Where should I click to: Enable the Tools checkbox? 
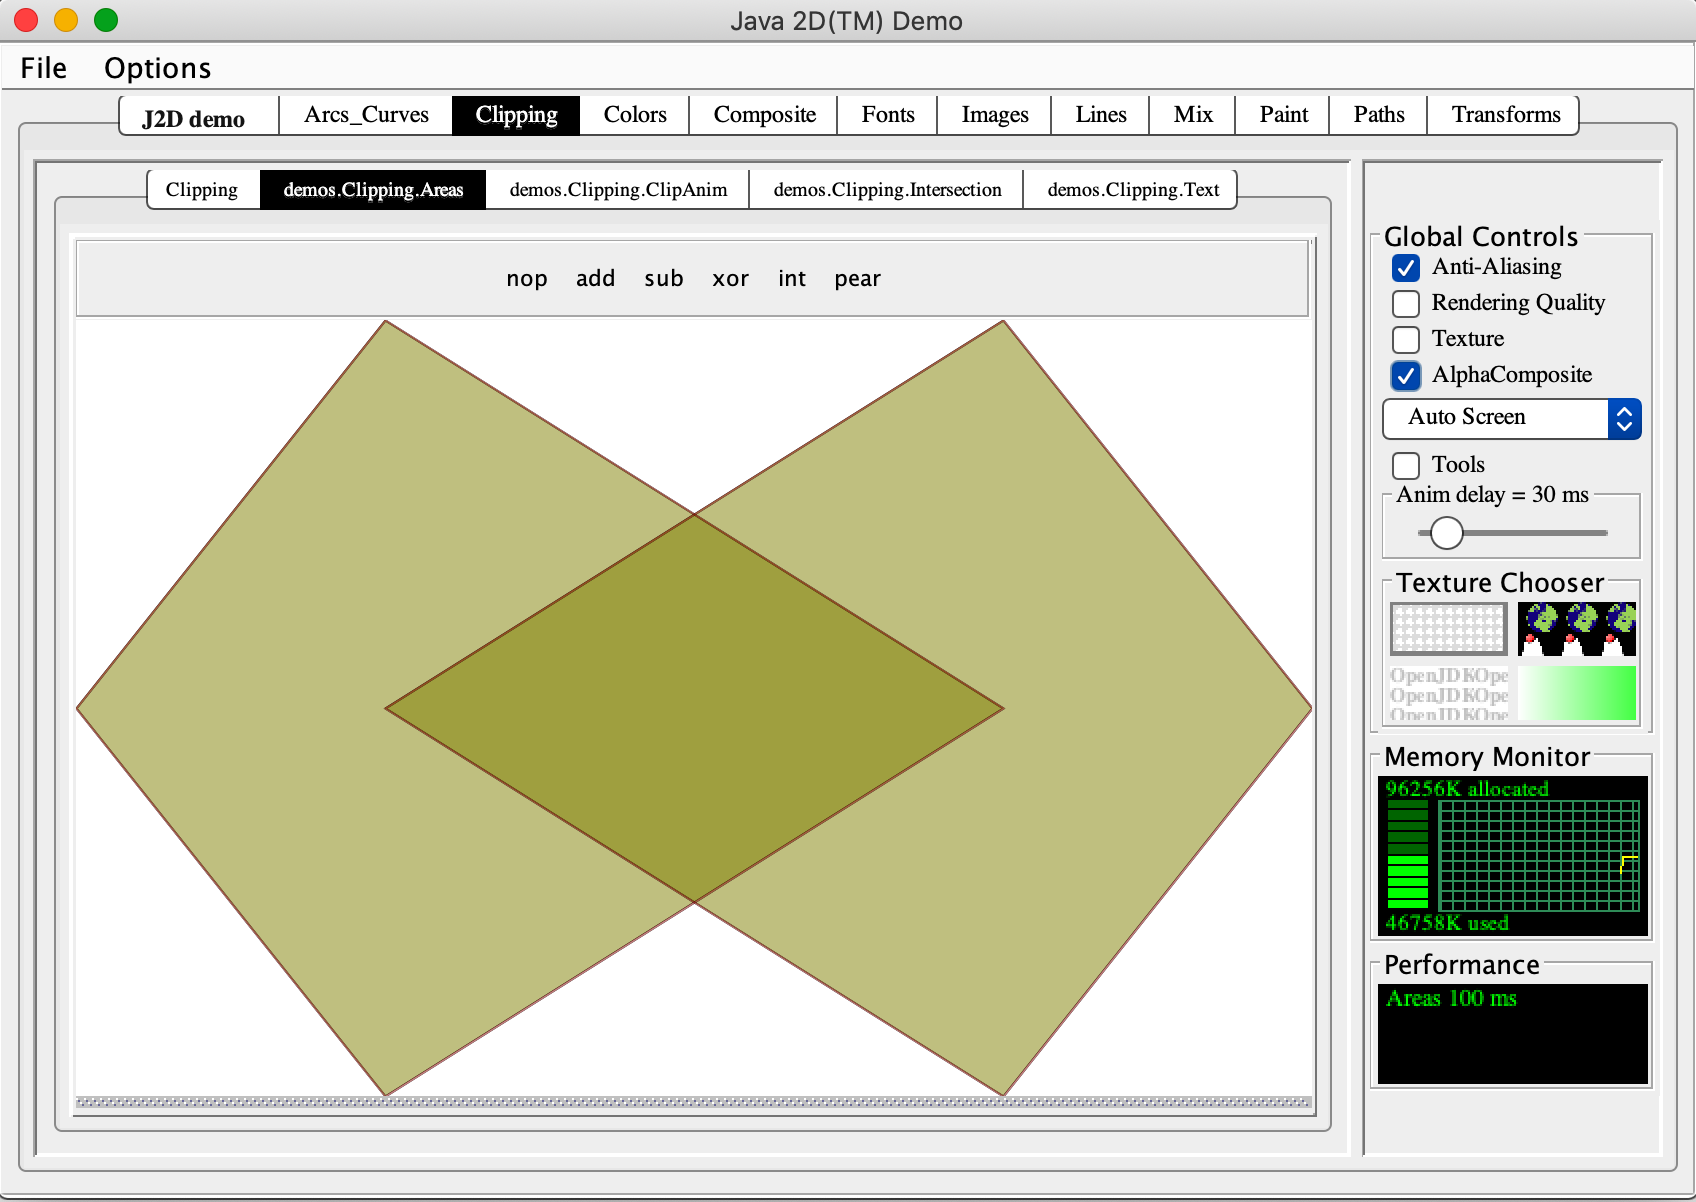point(1406,466)
